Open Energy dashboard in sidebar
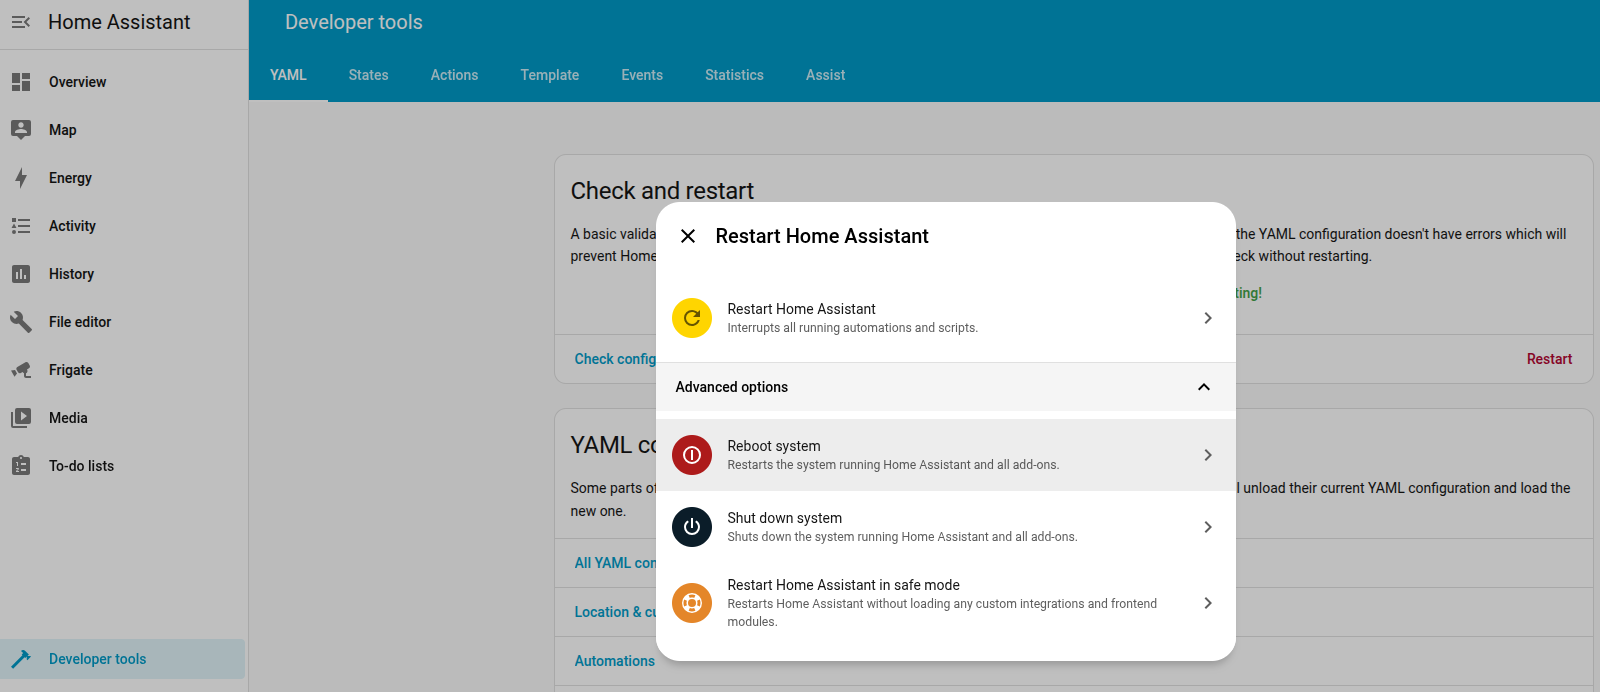Screen dimensions: 1600x692 click(70, 178)
